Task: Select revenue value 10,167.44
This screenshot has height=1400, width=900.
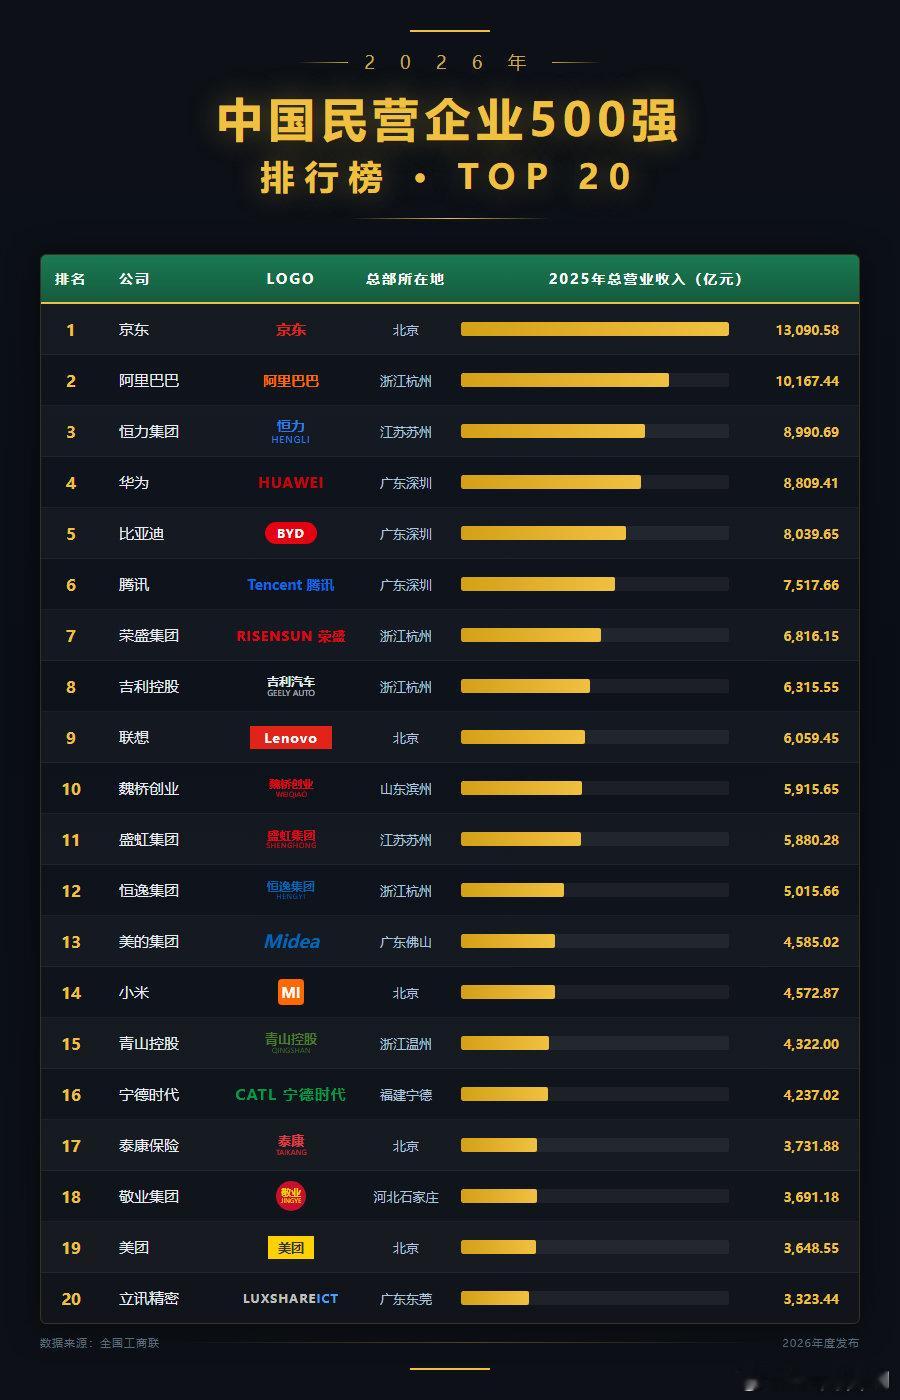Action: tap(807, 381)
